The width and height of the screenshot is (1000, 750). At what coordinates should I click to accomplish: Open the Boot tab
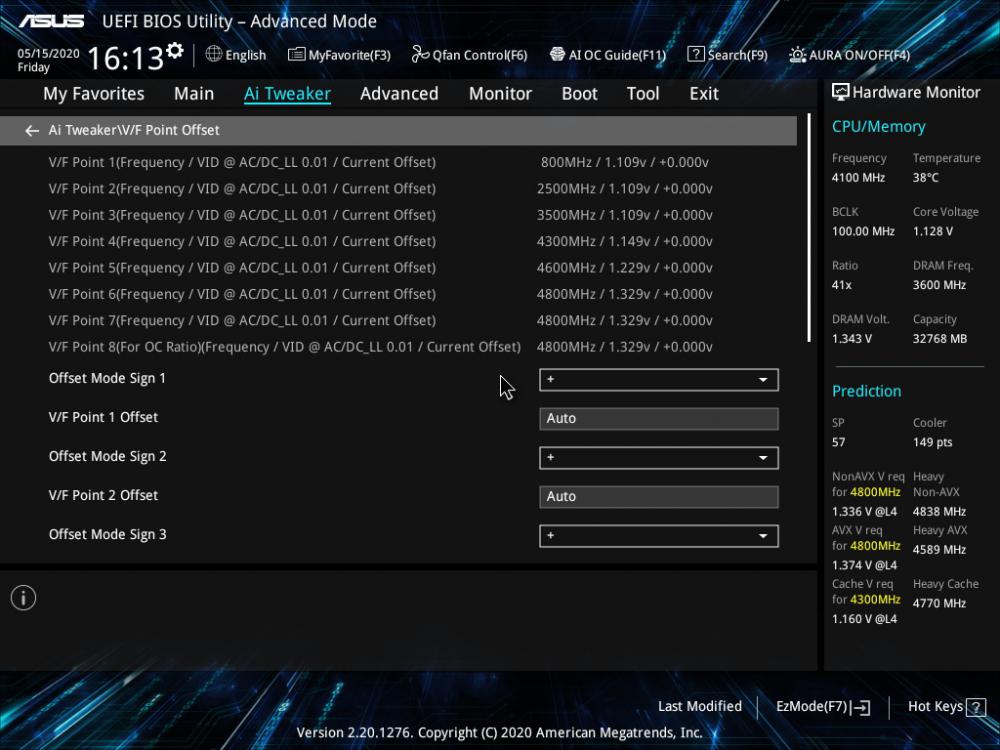(x=579, y=94)
